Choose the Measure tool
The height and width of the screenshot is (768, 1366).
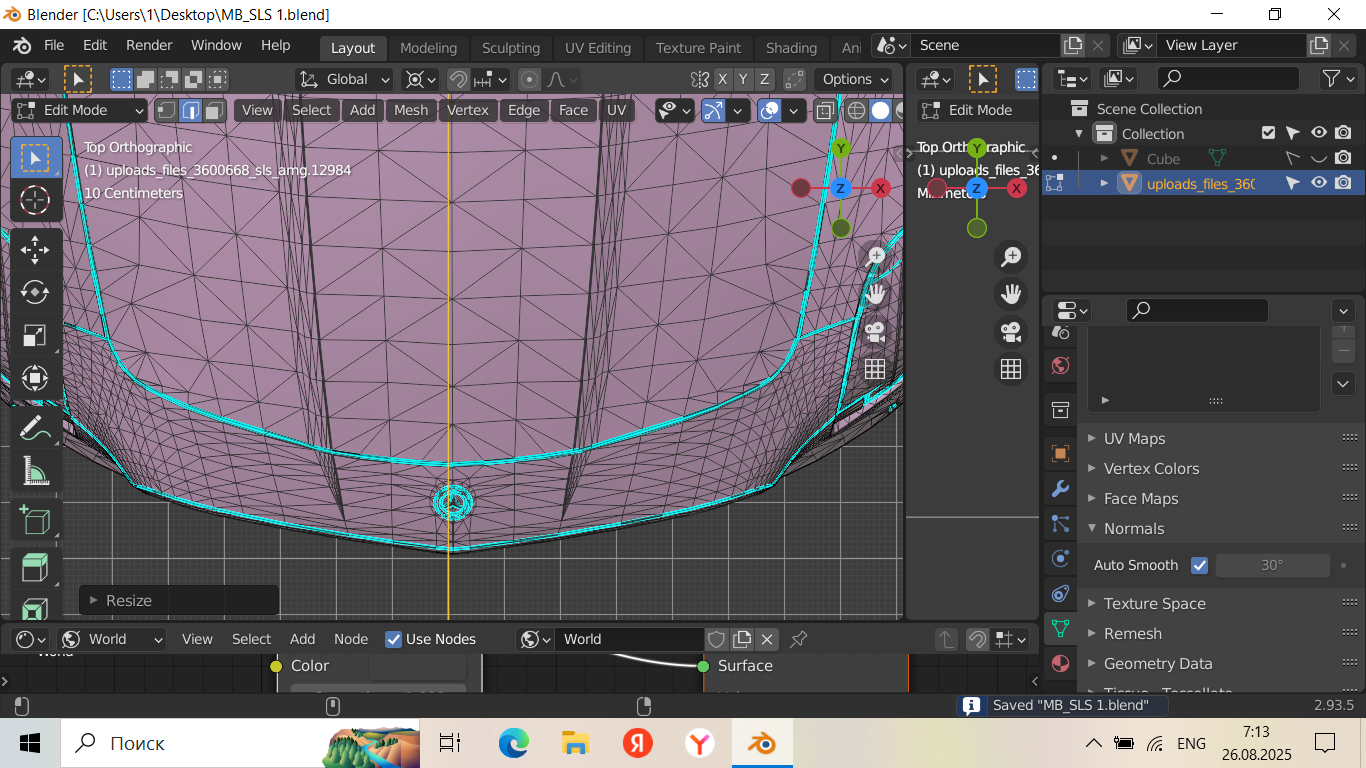click(x=35, y=471)
